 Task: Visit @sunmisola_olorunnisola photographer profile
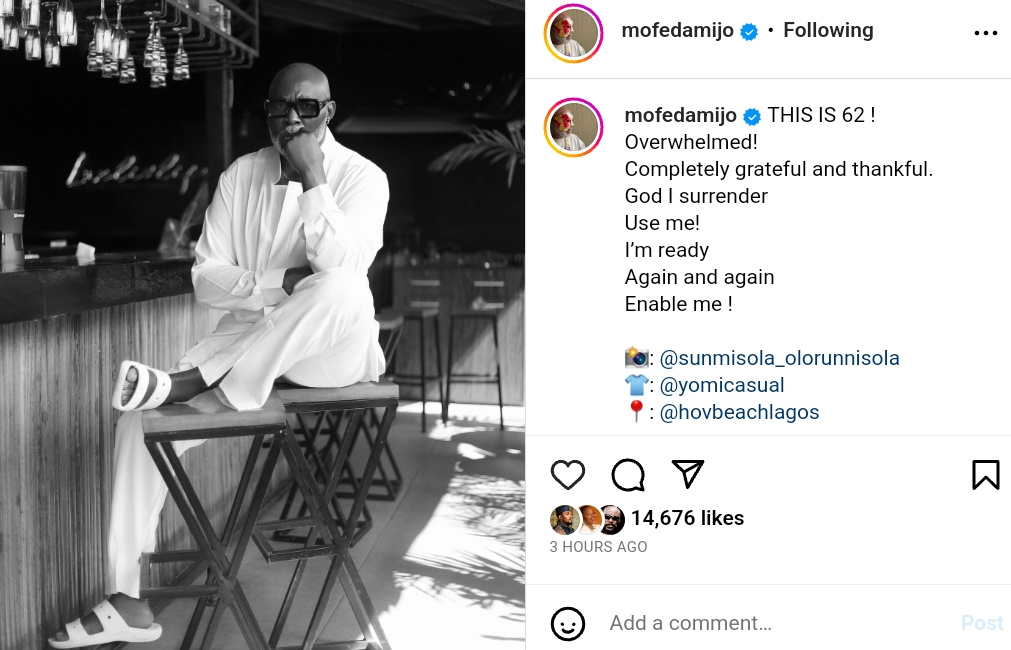point(779,358)
